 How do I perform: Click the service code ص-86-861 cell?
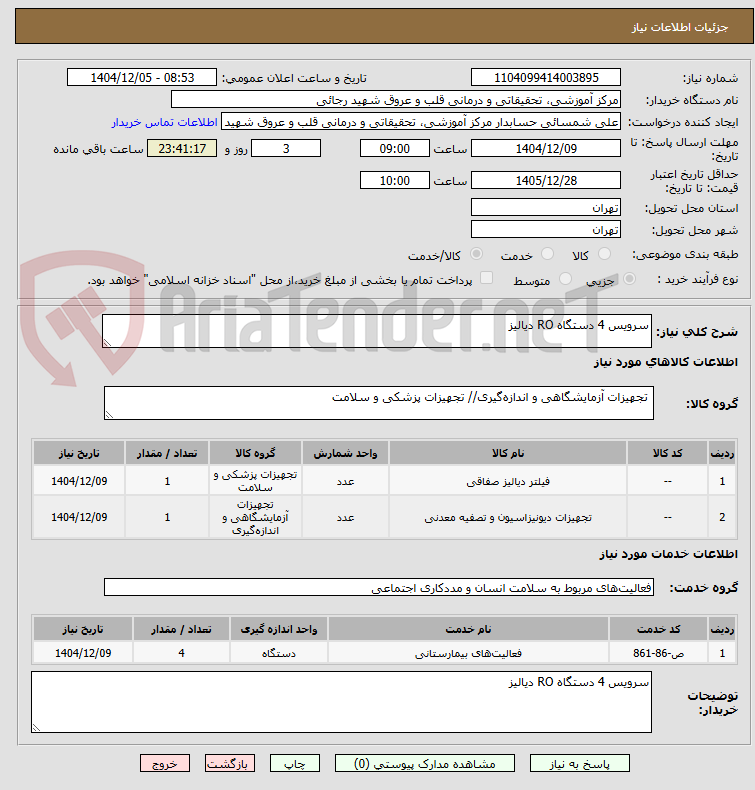658,653
